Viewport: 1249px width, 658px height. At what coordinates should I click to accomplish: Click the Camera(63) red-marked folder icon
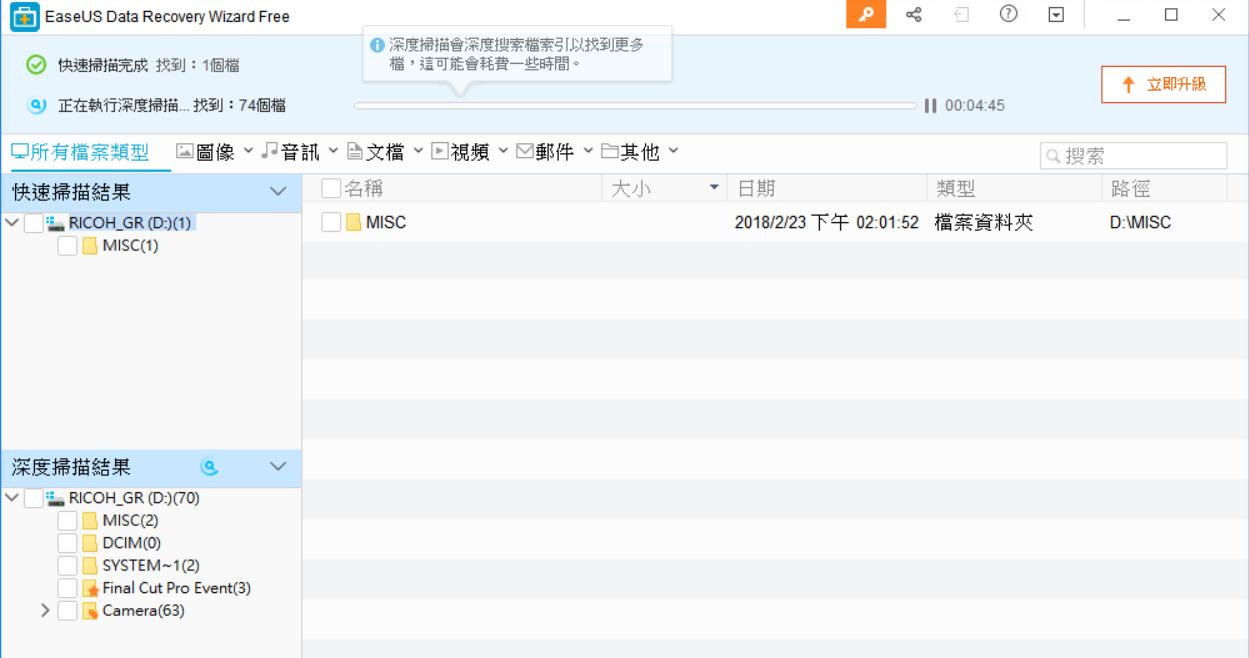click(90, 611)
